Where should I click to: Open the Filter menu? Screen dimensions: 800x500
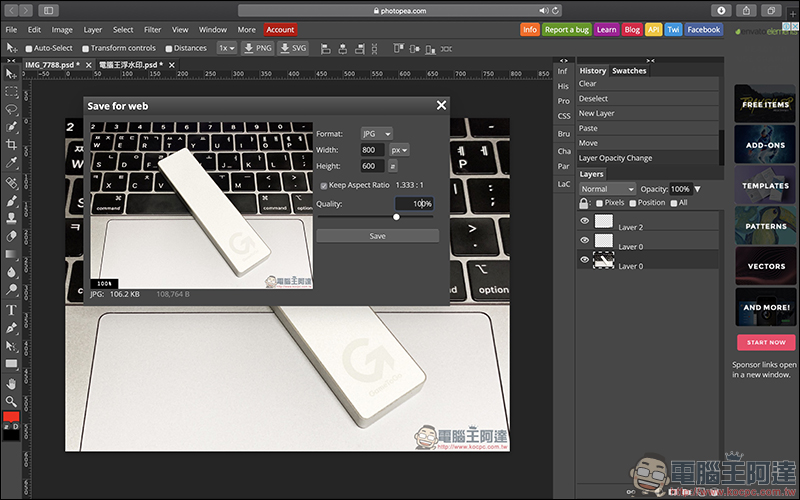point(153,30)
